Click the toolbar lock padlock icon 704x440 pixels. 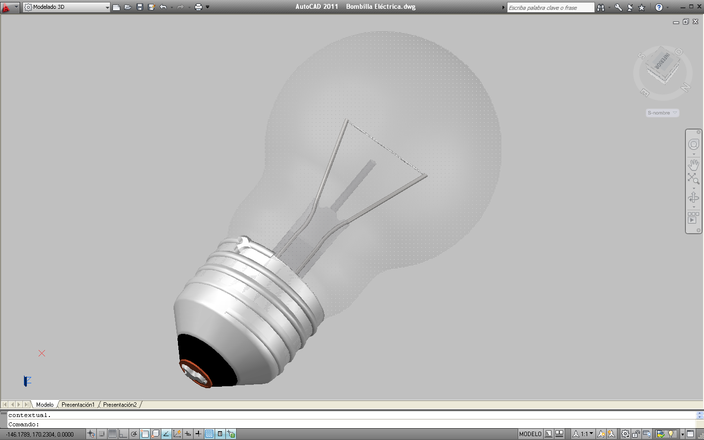pyautogui.click(x=636, y=434)
